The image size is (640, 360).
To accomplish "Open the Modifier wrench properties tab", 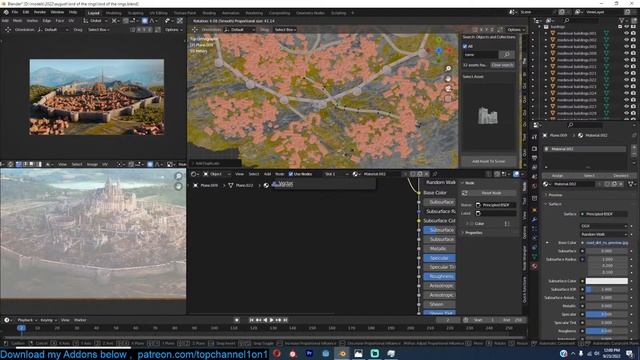I will point(534,220).
